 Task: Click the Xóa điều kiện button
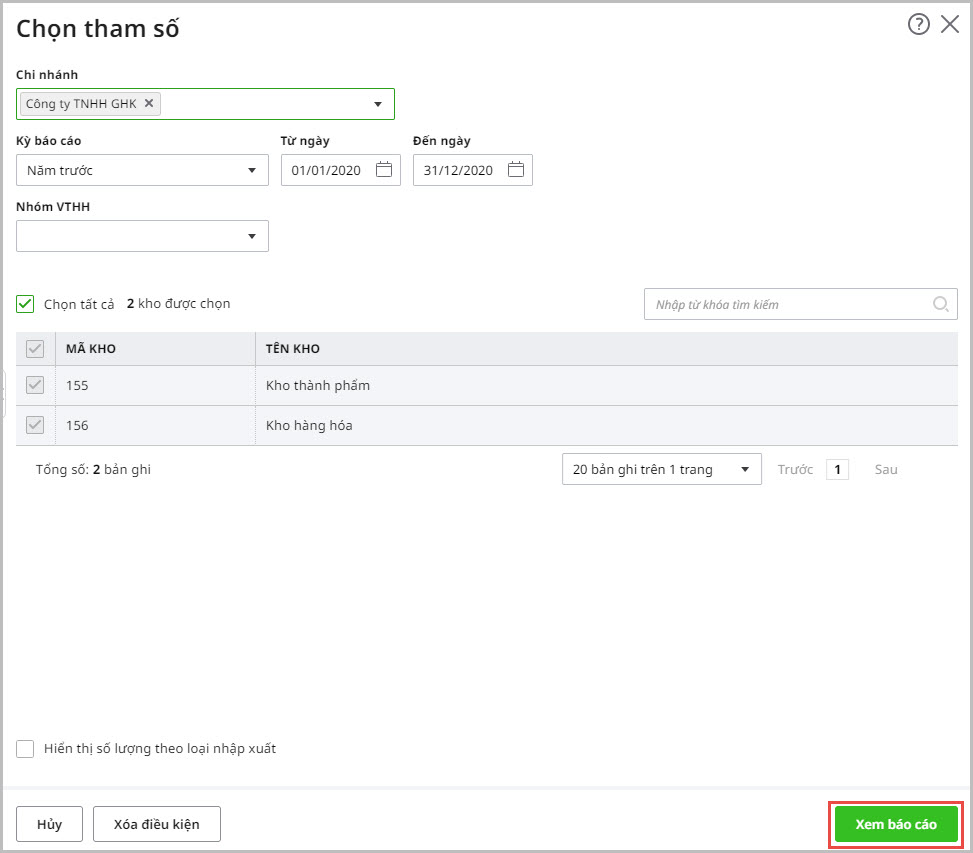coord(156,824)
